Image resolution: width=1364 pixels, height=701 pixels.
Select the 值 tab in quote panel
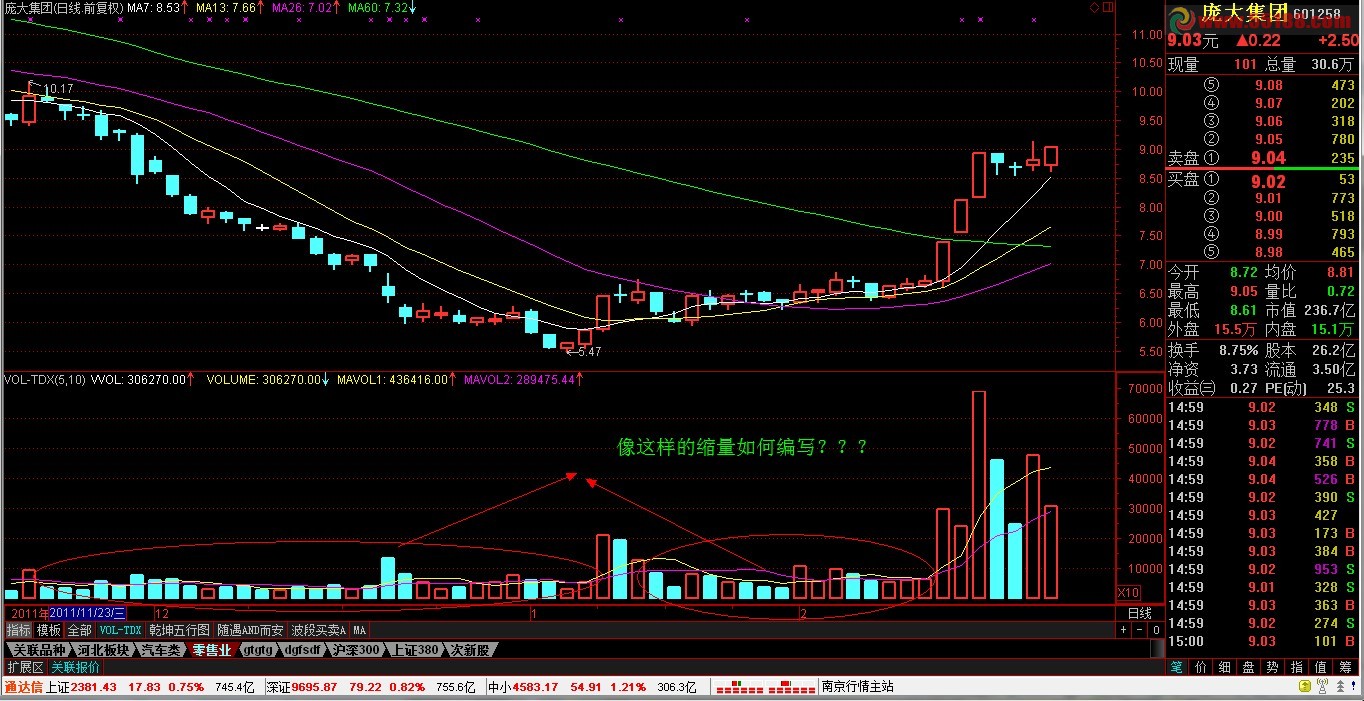coord(1321,667)
